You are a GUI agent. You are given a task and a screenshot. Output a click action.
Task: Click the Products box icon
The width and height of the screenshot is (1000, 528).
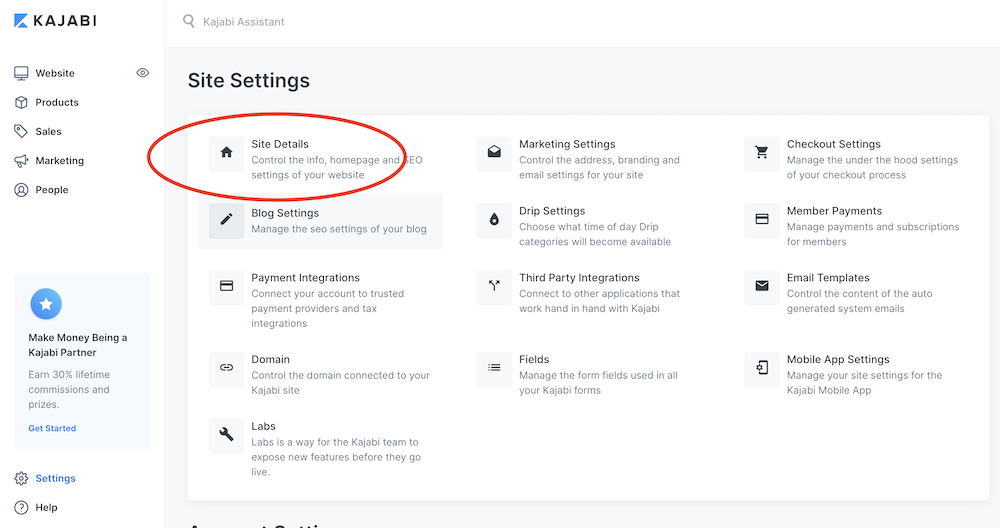click(x=21, y=102)
